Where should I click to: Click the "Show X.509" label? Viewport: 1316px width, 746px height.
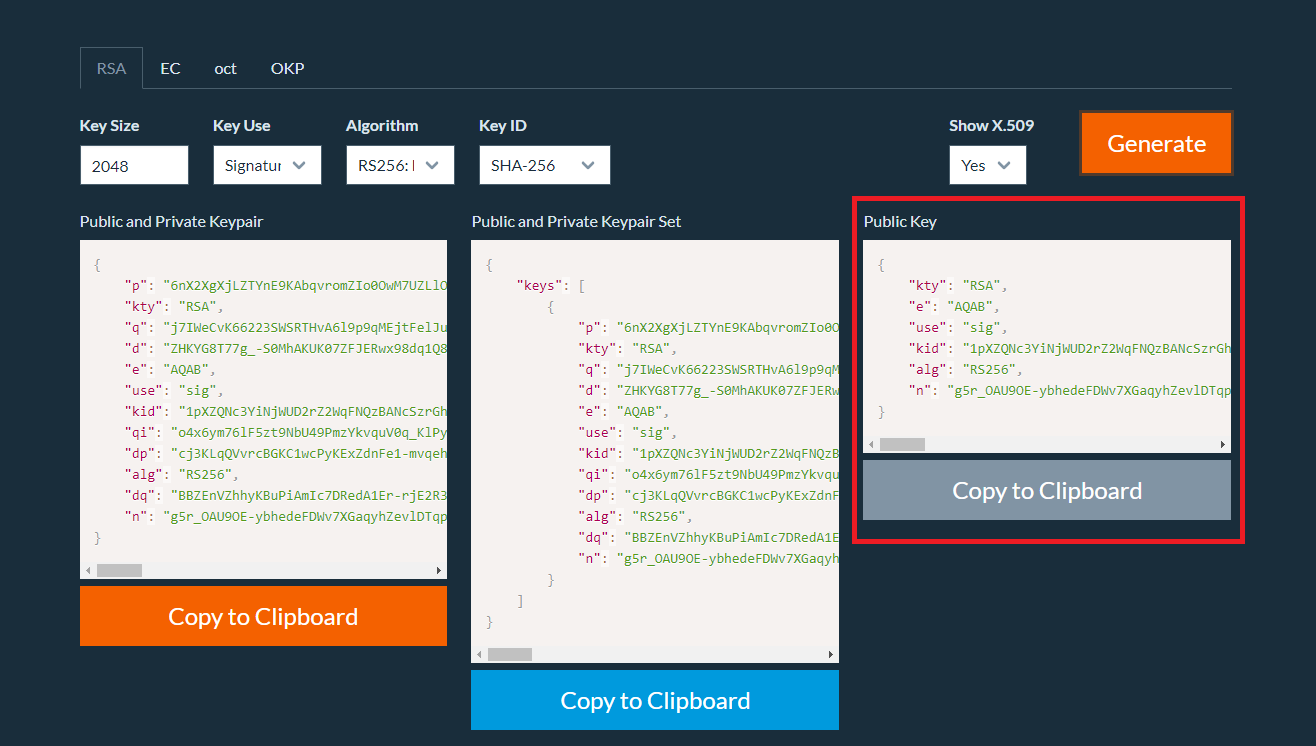(991, 126)
